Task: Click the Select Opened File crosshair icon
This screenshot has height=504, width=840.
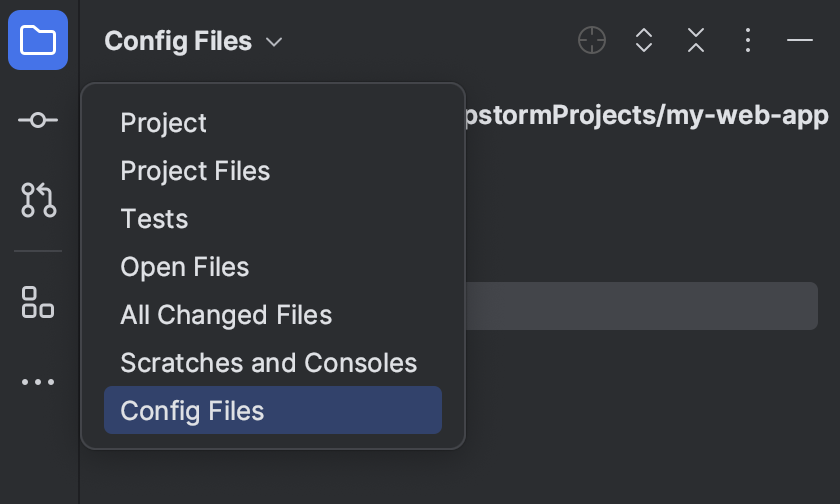Action: 592,41
